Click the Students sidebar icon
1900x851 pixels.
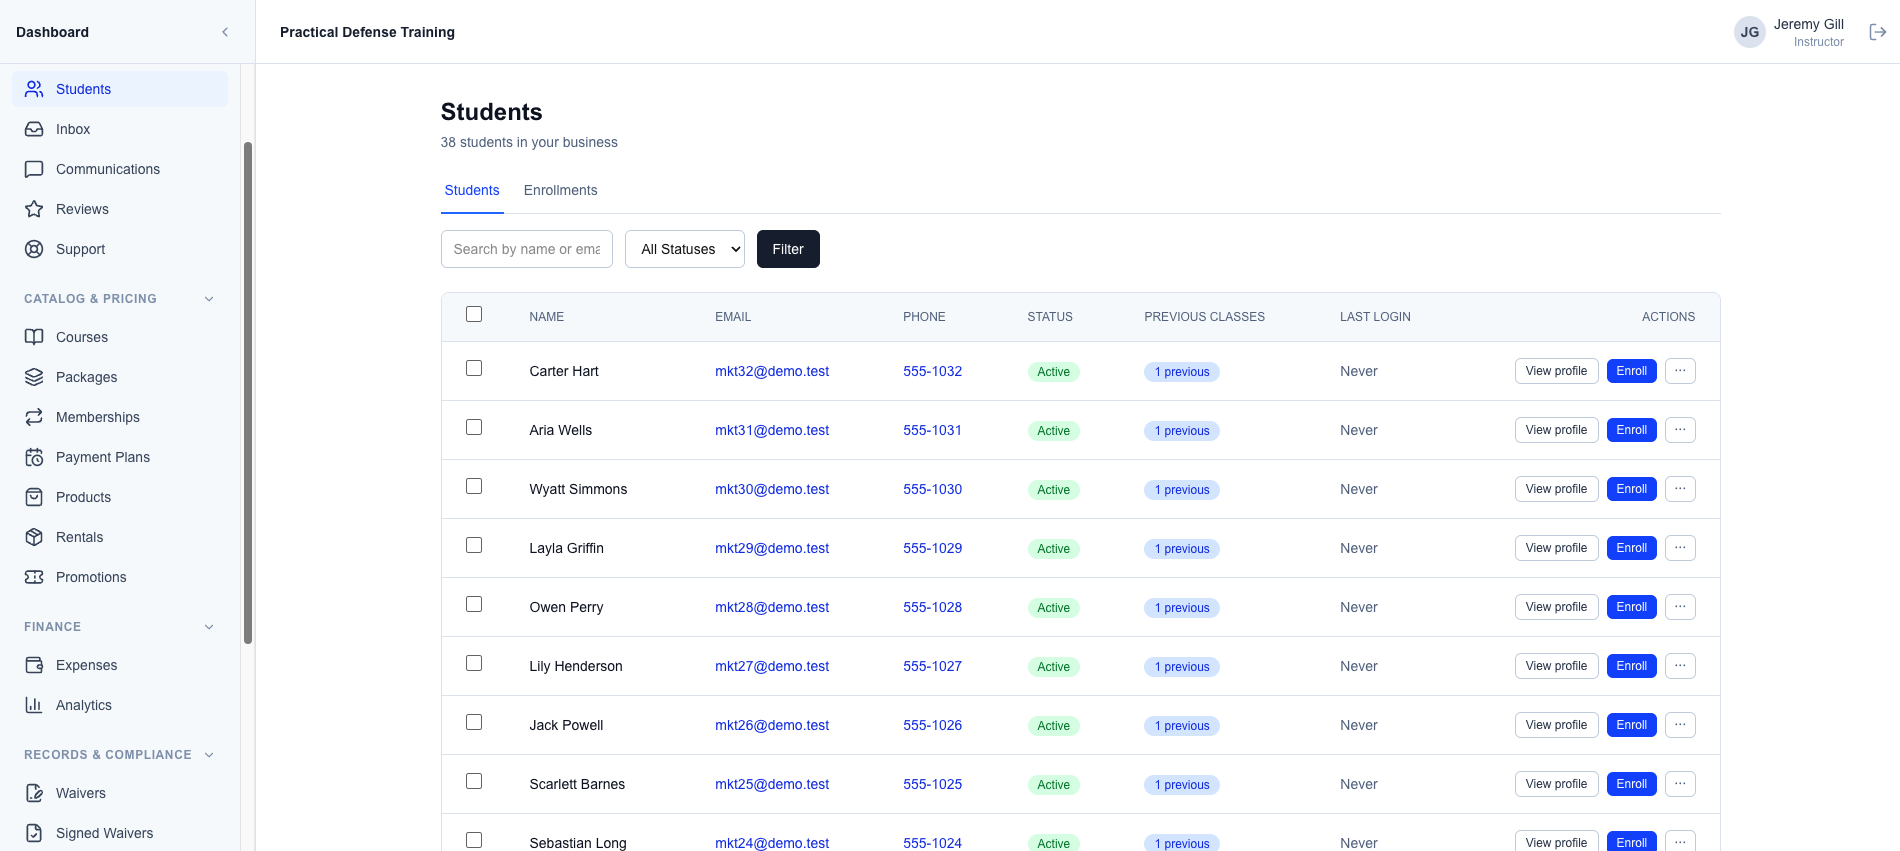tap(34, 89)
